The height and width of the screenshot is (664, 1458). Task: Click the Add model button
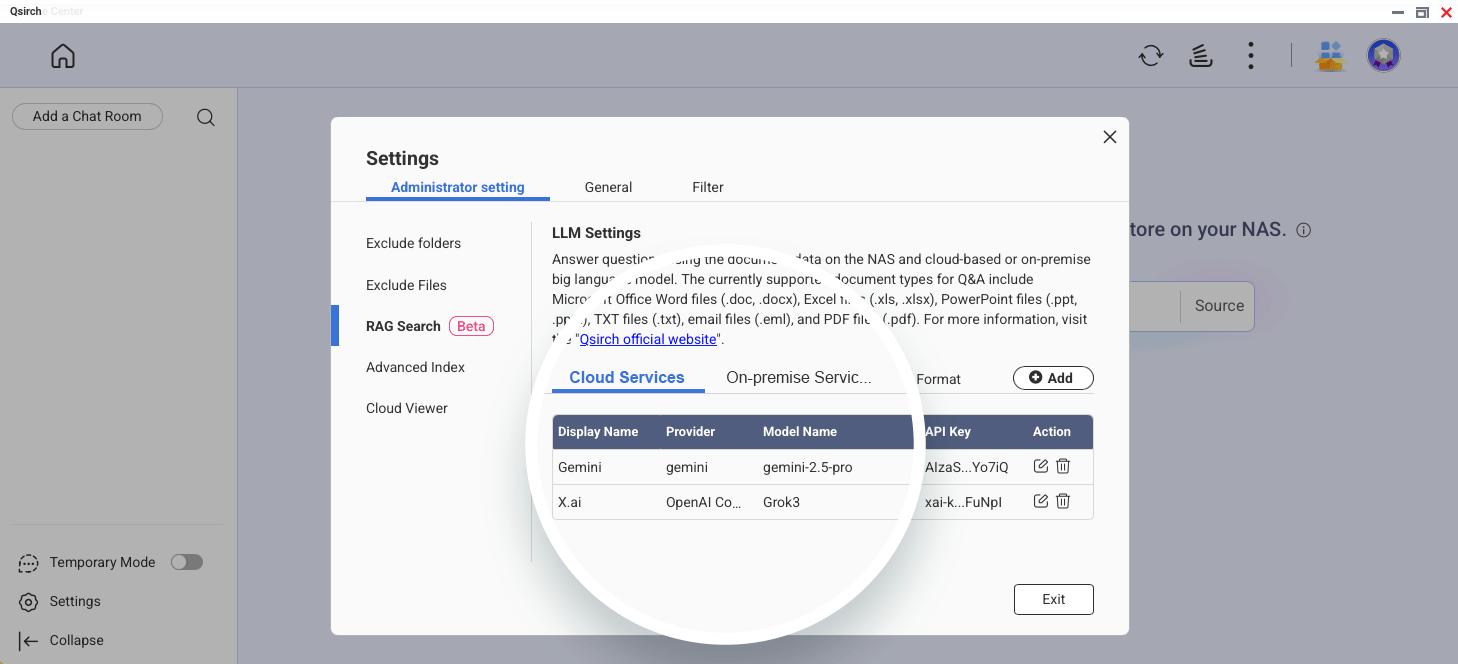(1052, 378)
